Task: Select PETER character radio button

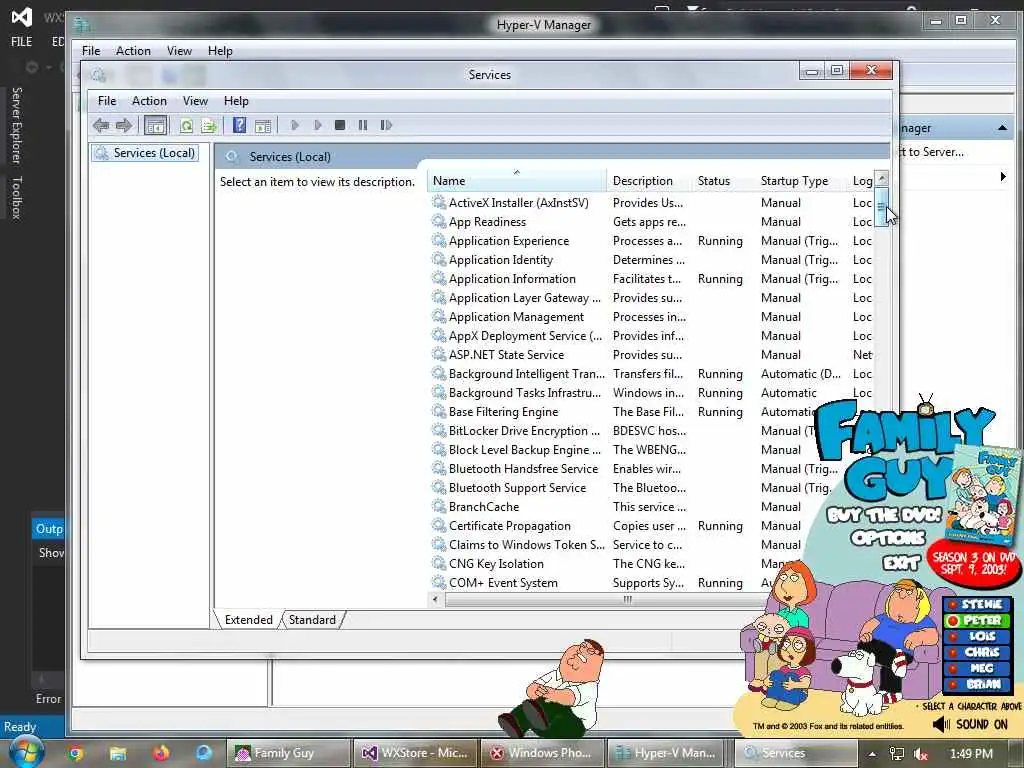Action: coord(953,620)
